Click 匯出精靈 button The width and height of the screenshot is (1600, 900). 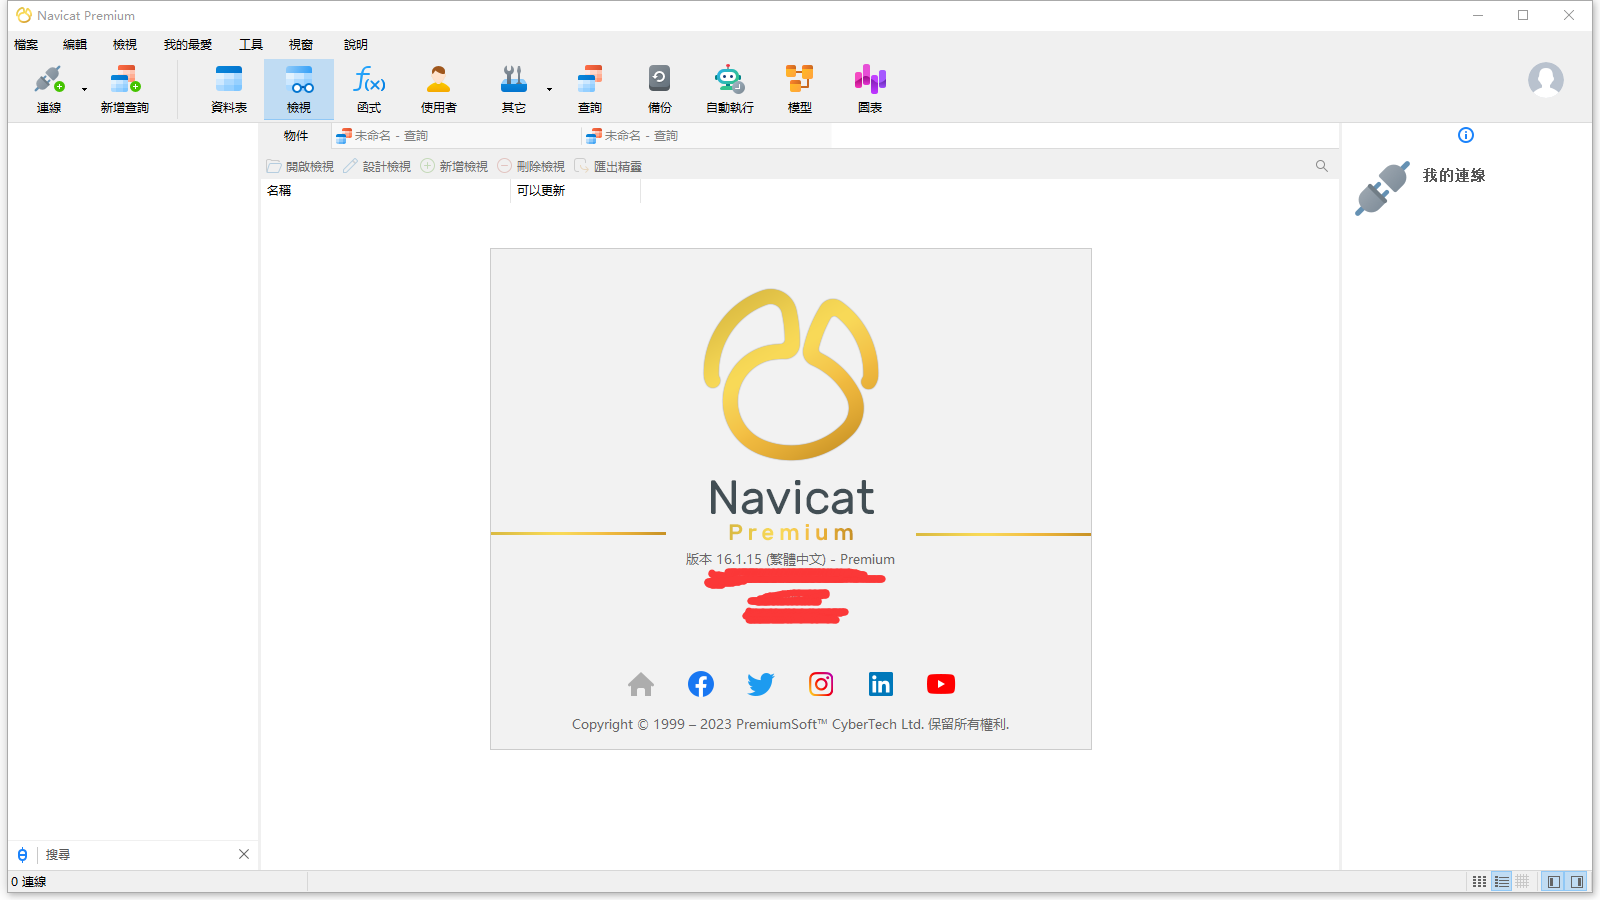(608, 166)
